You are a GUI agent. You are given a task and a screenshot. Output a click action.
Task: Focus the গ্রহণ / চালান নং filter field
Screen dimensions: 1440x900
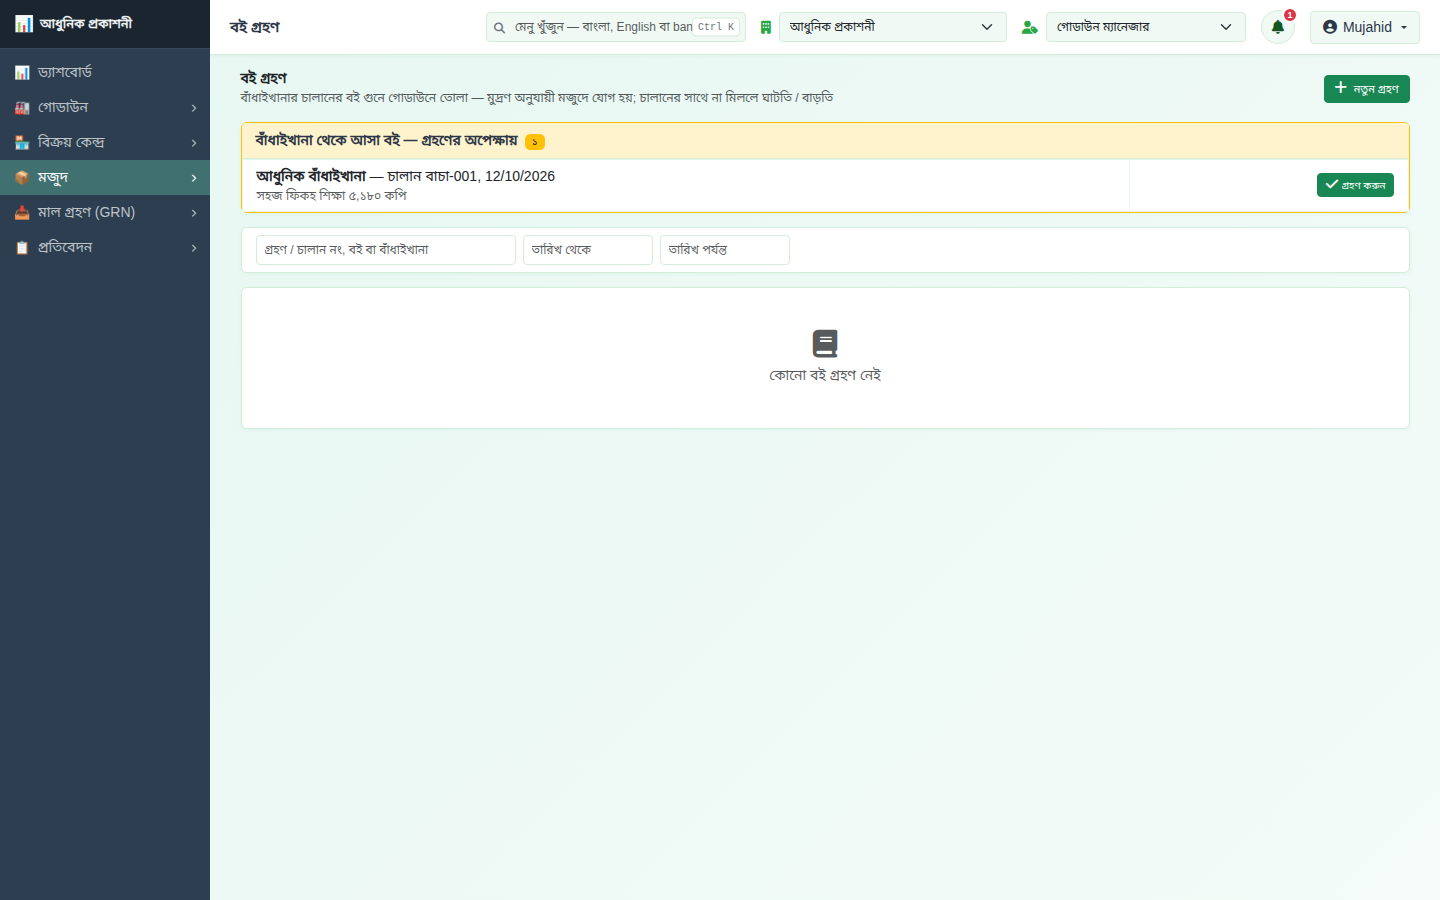coord(386,250)
